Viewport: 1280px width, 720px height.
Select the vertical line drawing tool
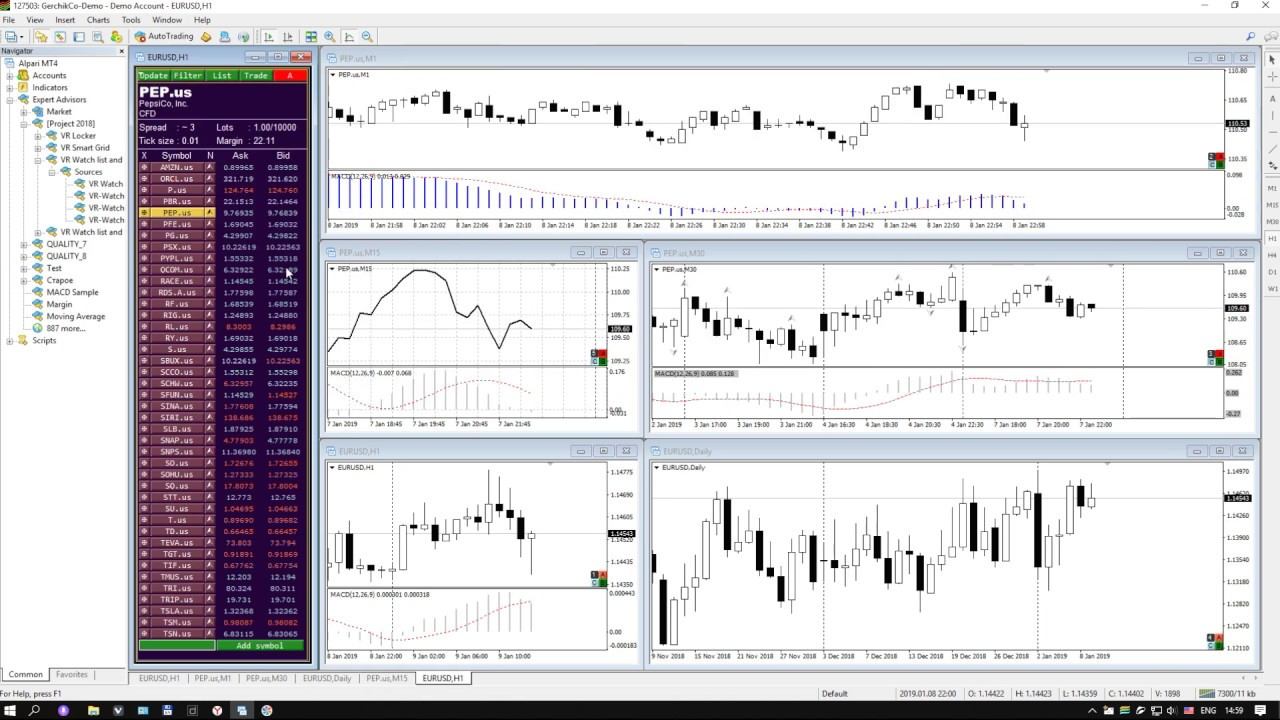pos(1272,115)
